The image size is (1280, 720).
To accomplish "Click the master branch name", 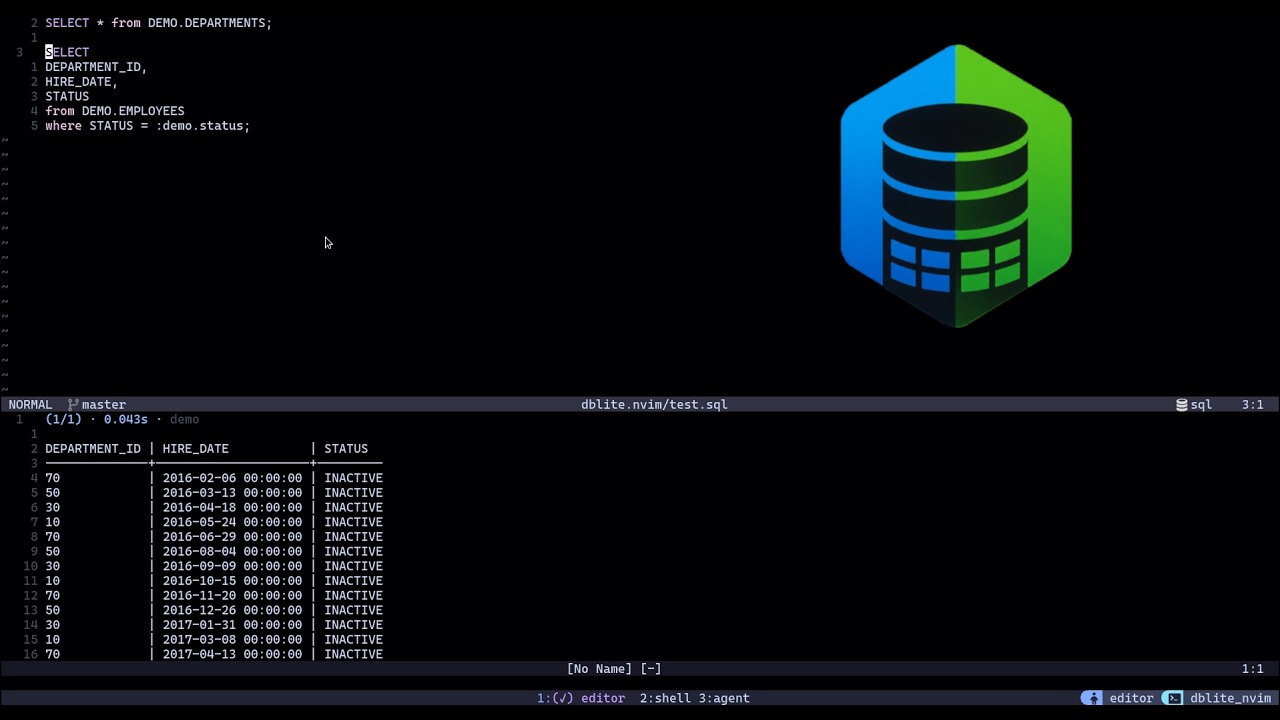I will pos(104,405).
